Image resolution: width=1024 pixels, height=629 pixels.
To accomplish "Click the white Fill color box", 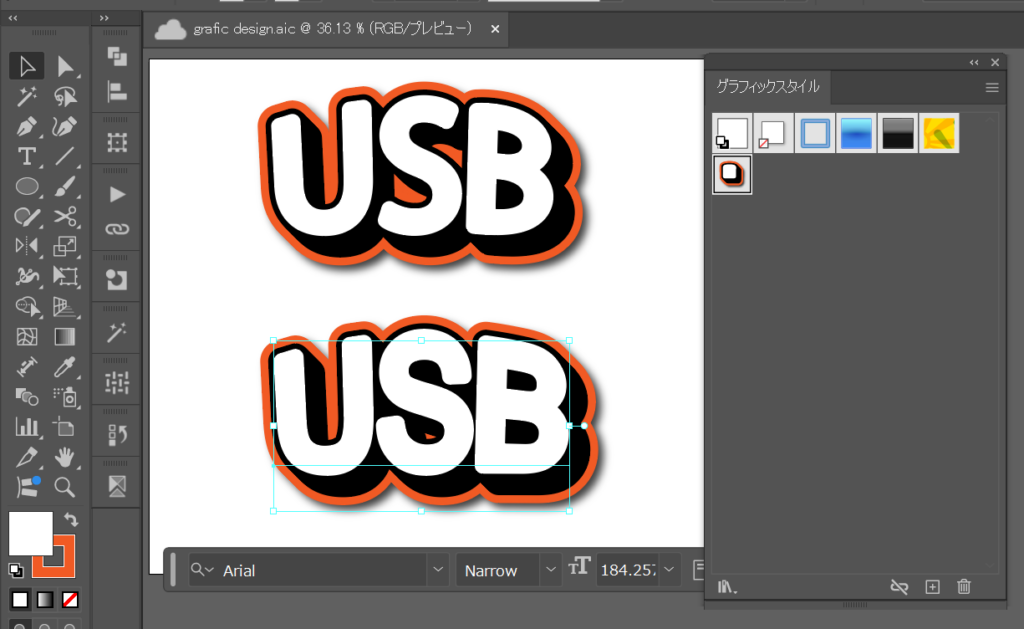I will click(30, 533).
